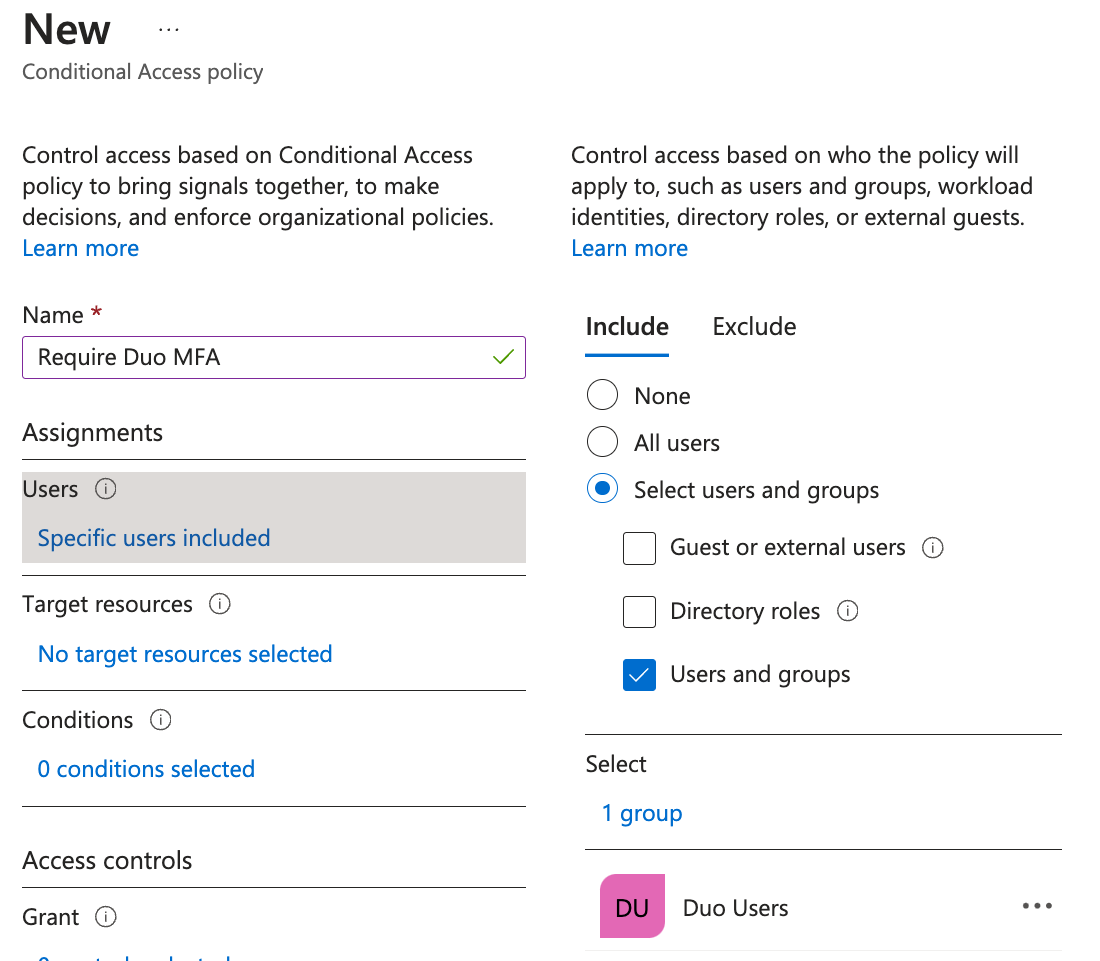Click the pink DU group avatar
1100x961 pixels.
[x=632, y=908]
